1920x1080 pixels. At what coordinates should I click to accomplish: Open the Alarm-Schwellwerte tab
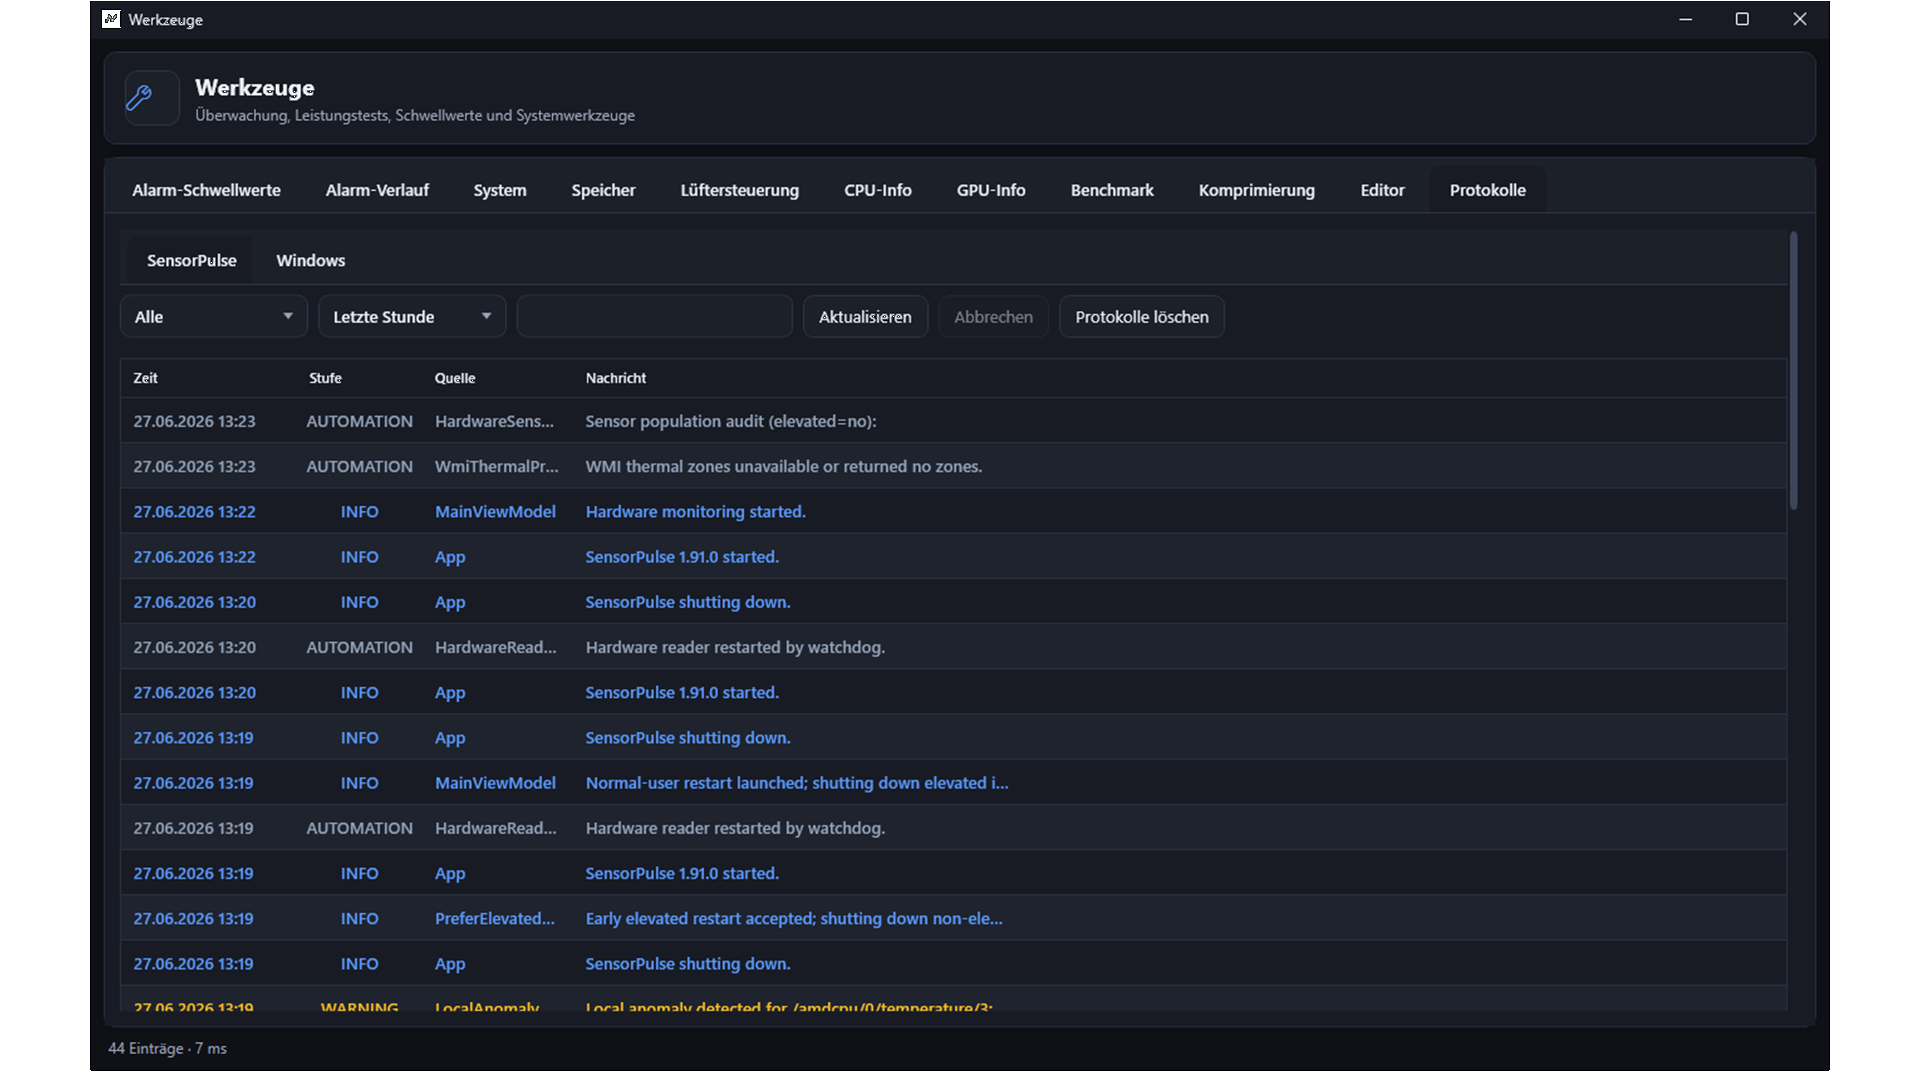(206, 190)
